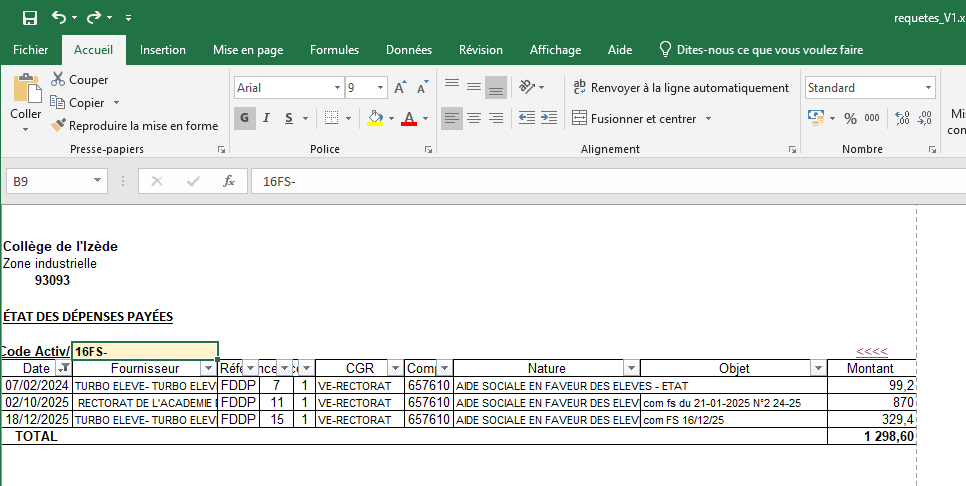Toggle italic formatting with the I button
Viewport: 966px width, 486px height.
(x=266, y=118)
